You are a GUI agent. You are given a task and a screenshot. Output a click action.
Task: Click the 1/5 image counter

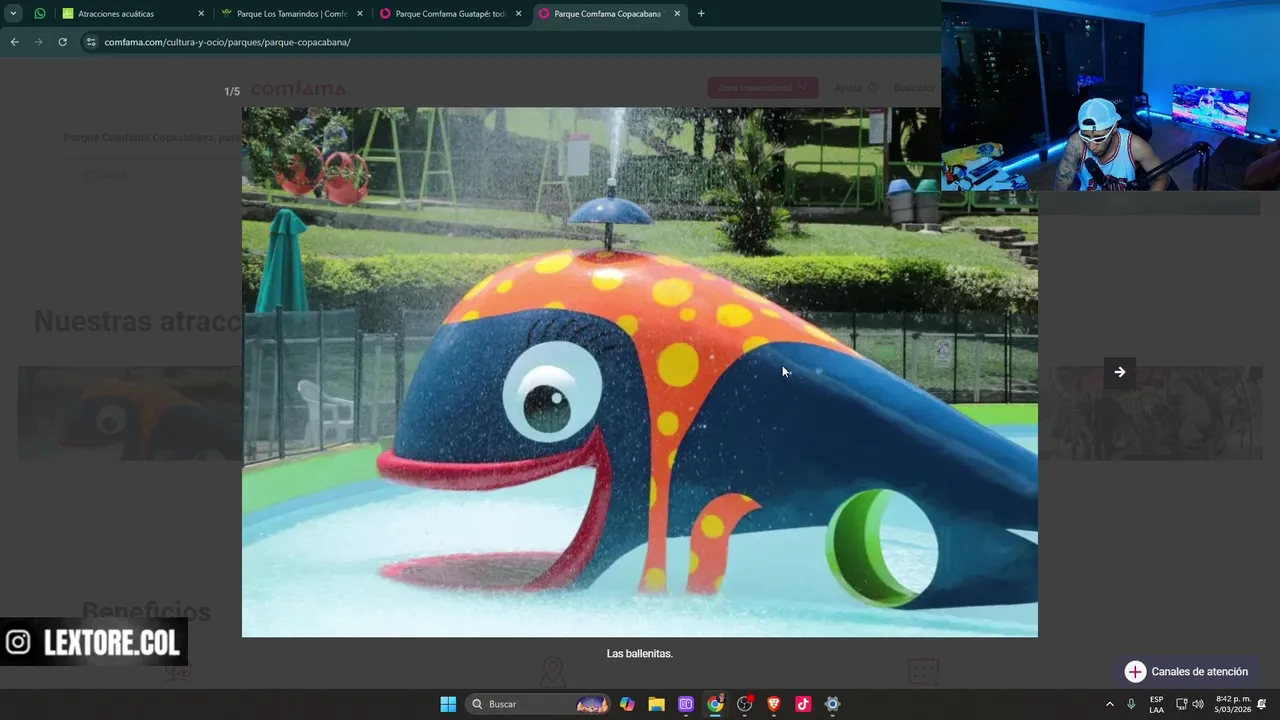(x=232, y=91)
